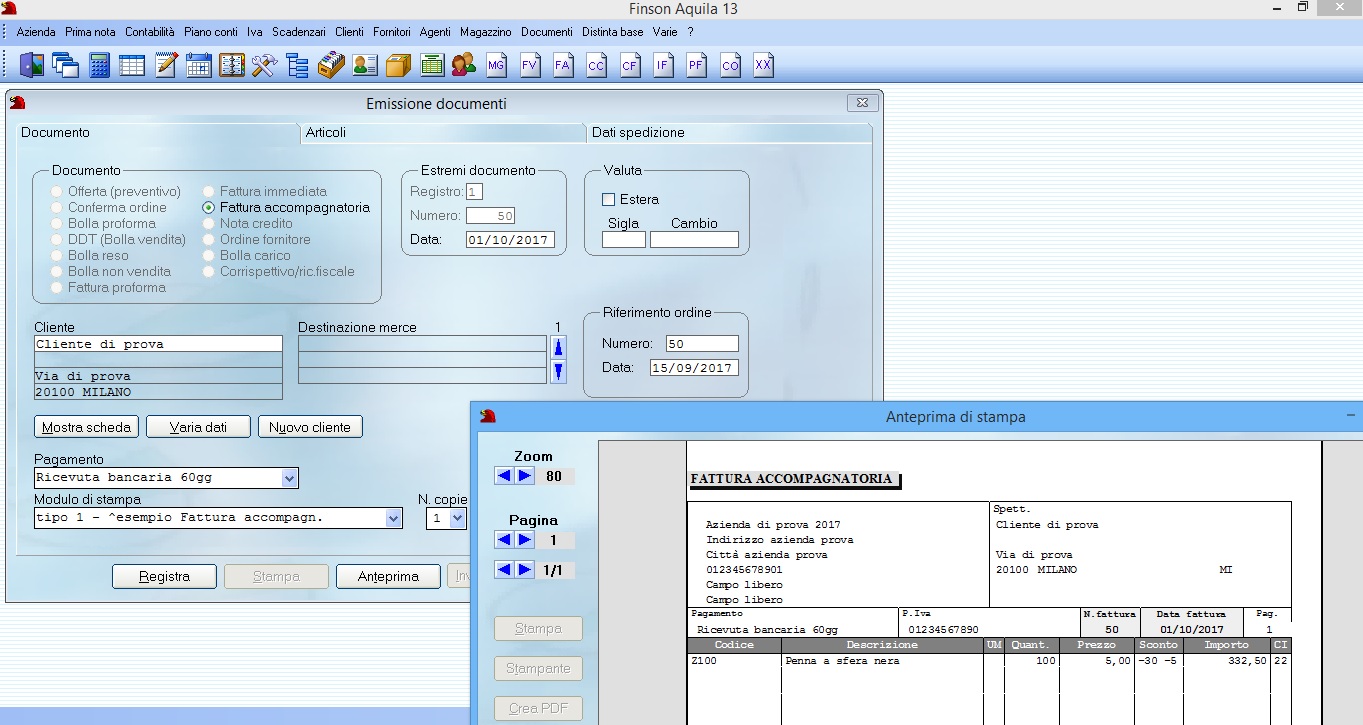Click the CF document icon
This screenshot has height=725, width=1363.
click(x=629, y=66)
